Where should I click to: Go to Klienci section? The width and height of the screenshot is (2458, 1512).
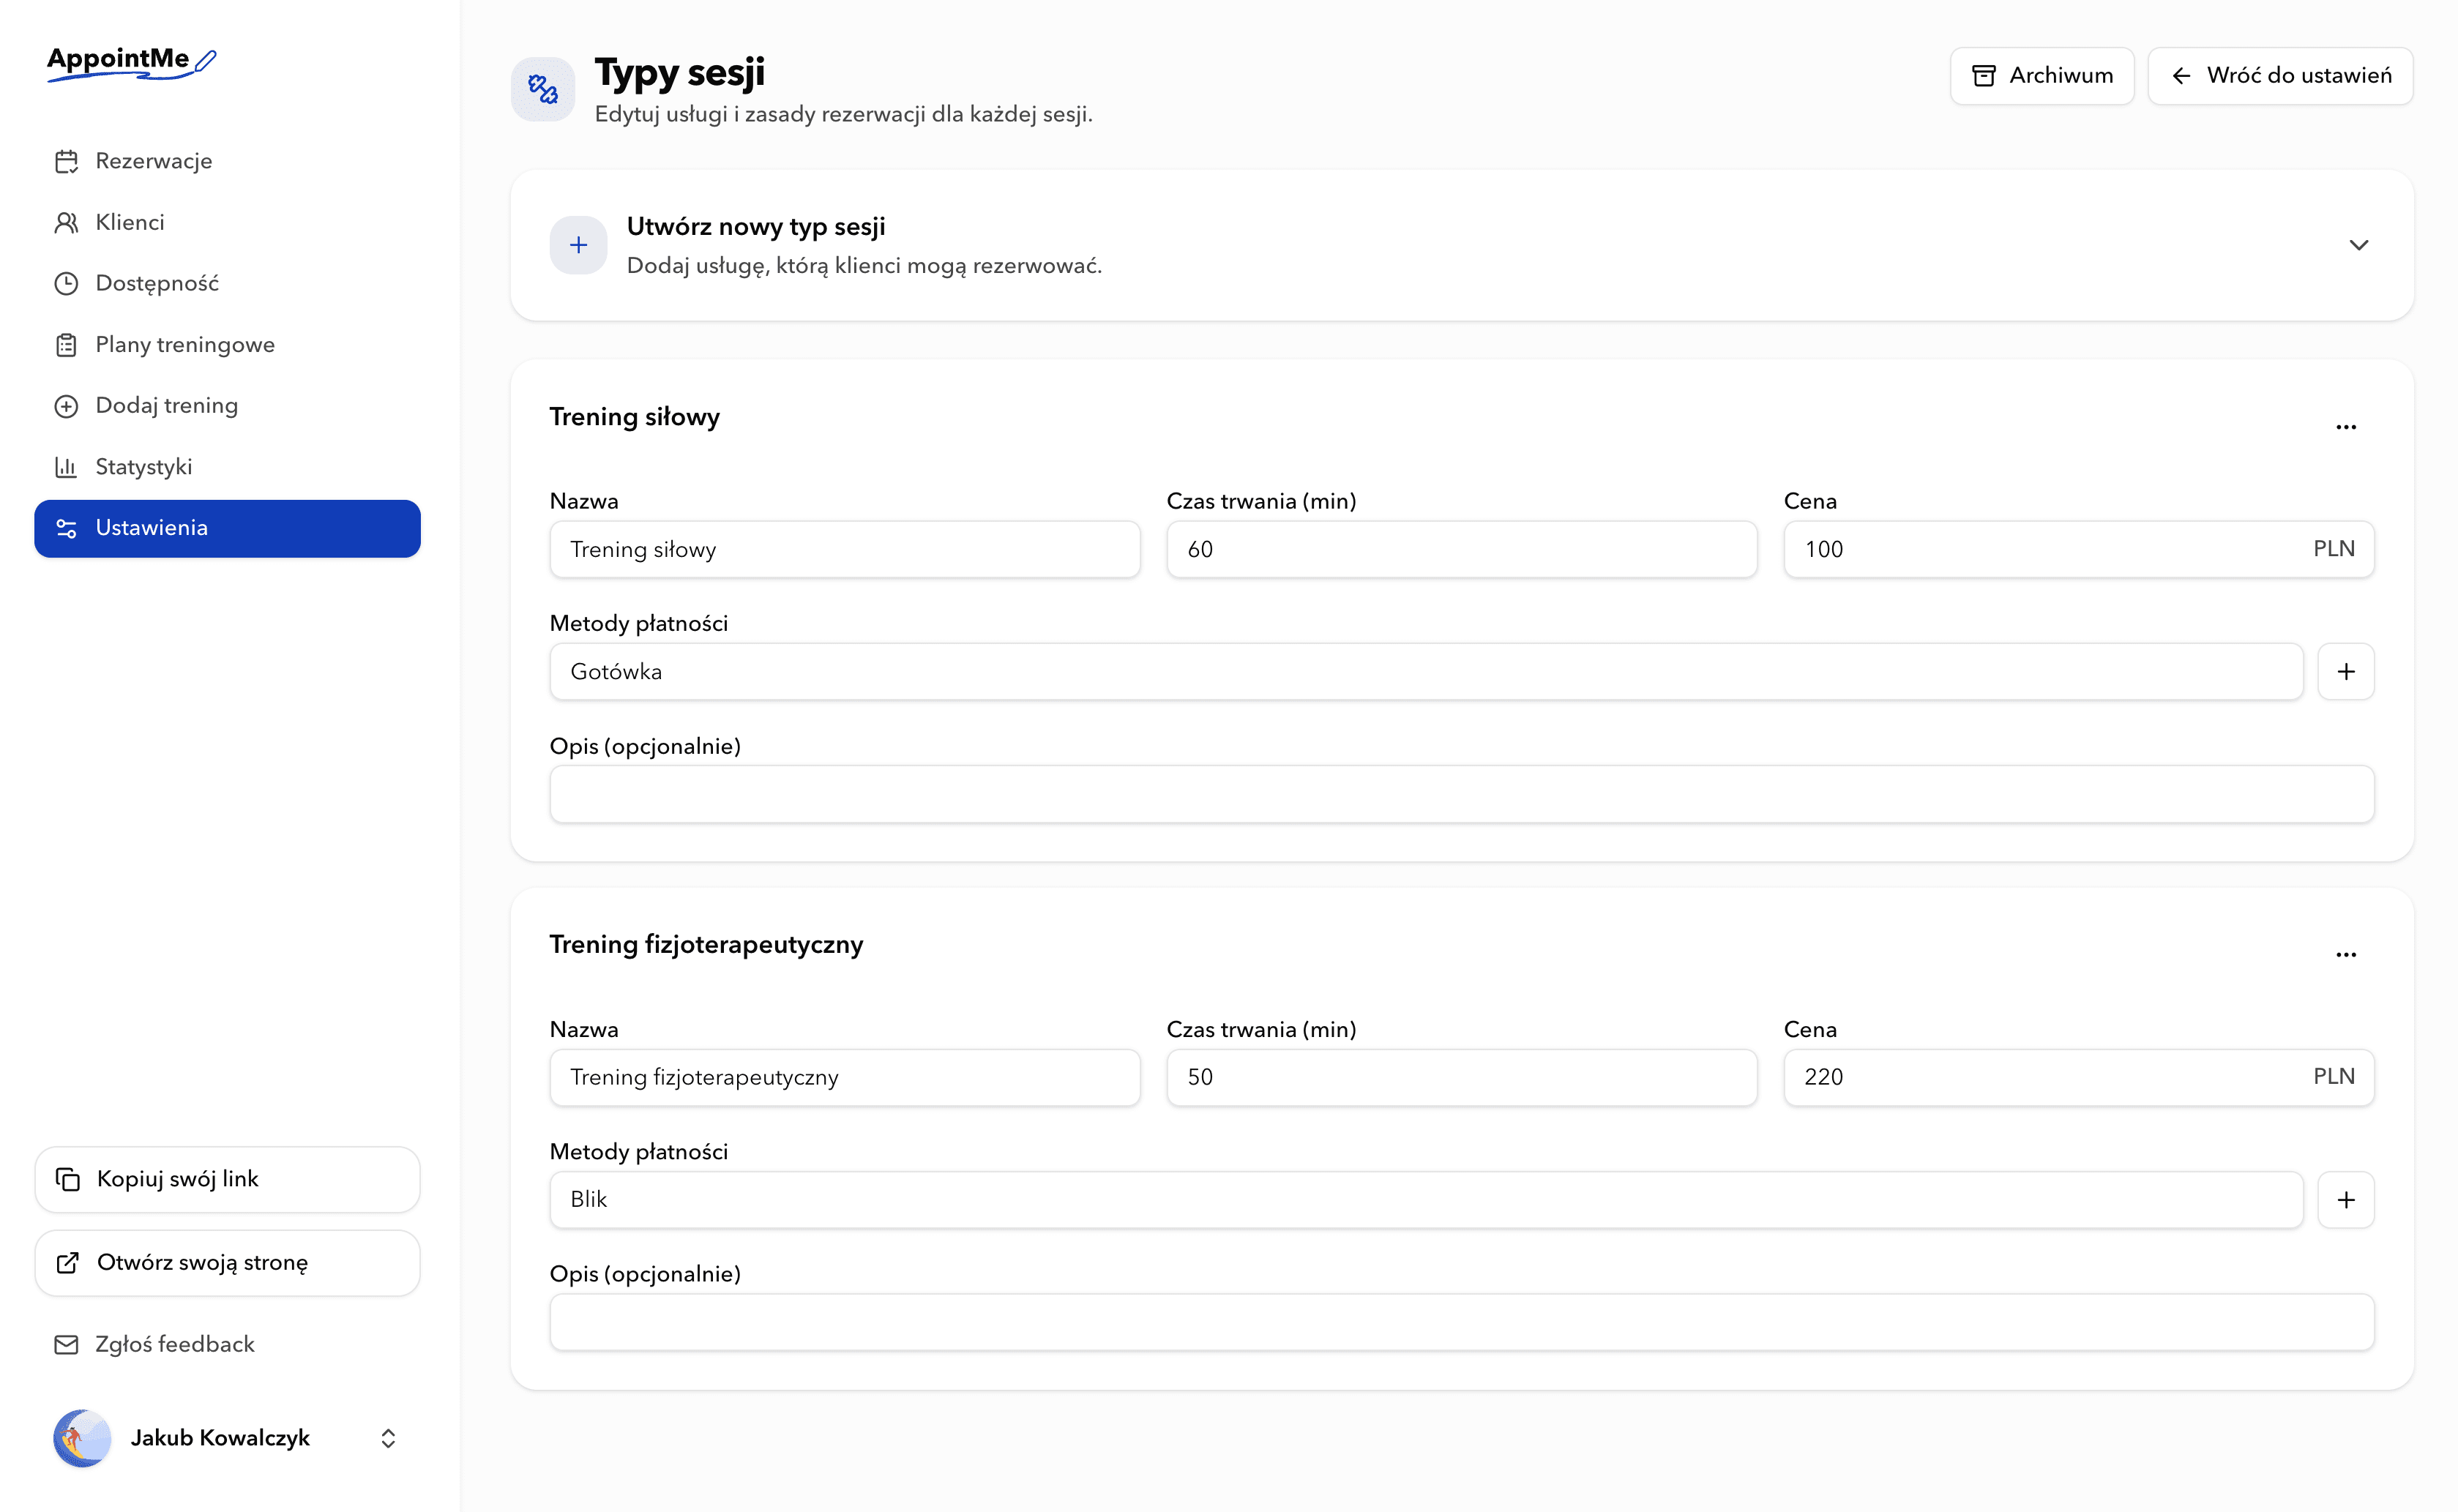pyautogui.click(x=227, y=222)
